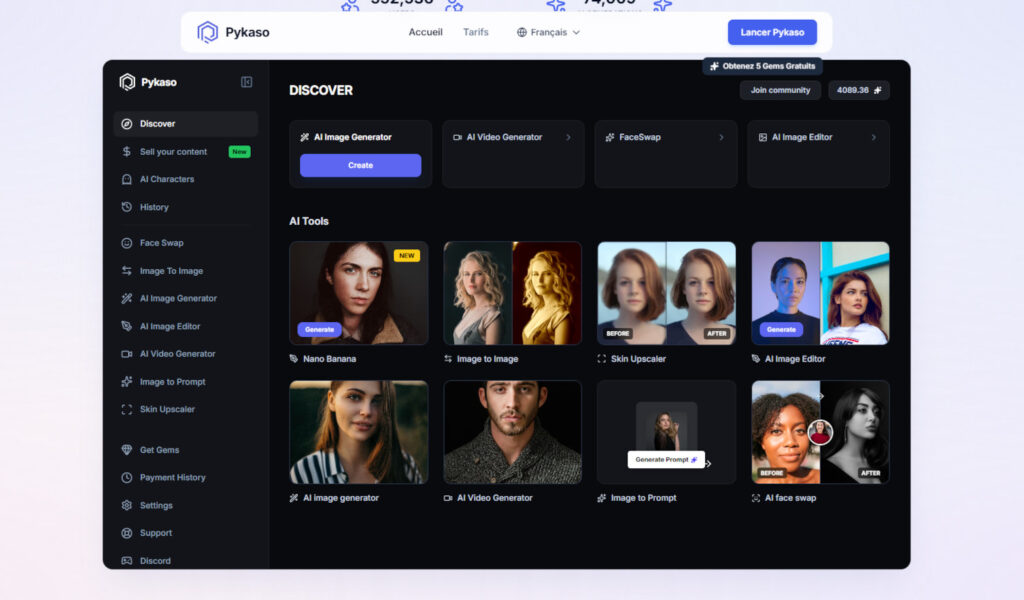This screenshot has height=600, width=1024.
Task: Open the Français language dropdown chevron
Action: 576,32
